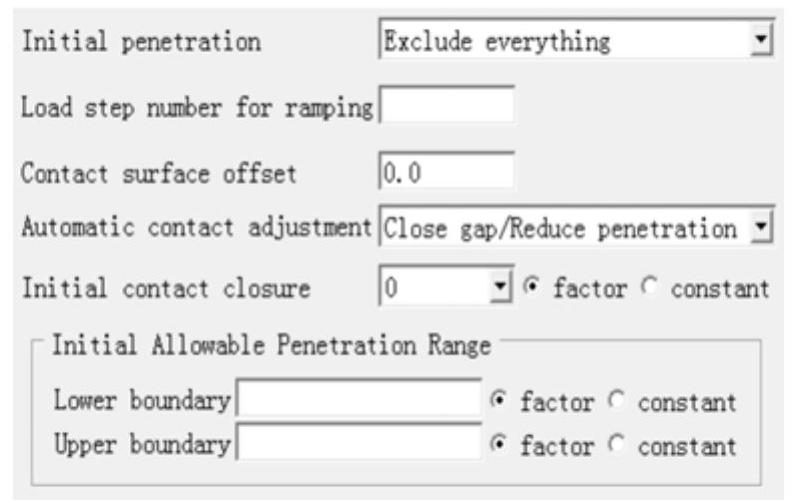
Task: Expand the Initial contact closure arrow button
Action: pyautogui.click(x=503, y=289)
